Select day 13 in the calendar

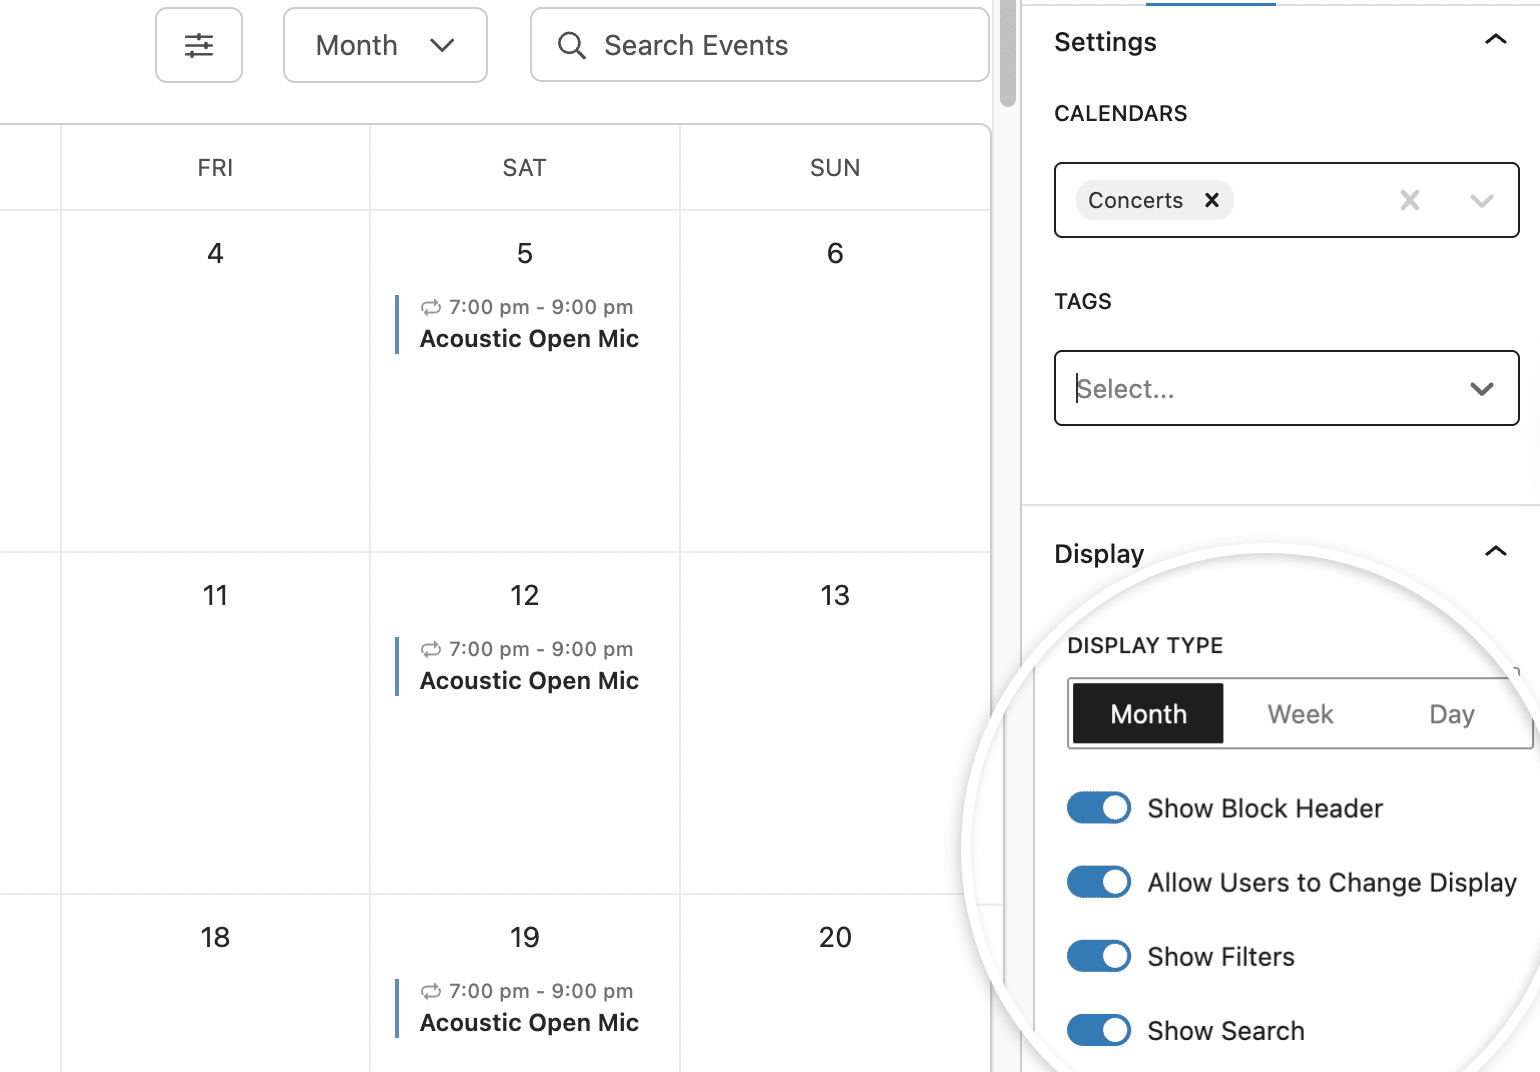[x=835, y=595]
